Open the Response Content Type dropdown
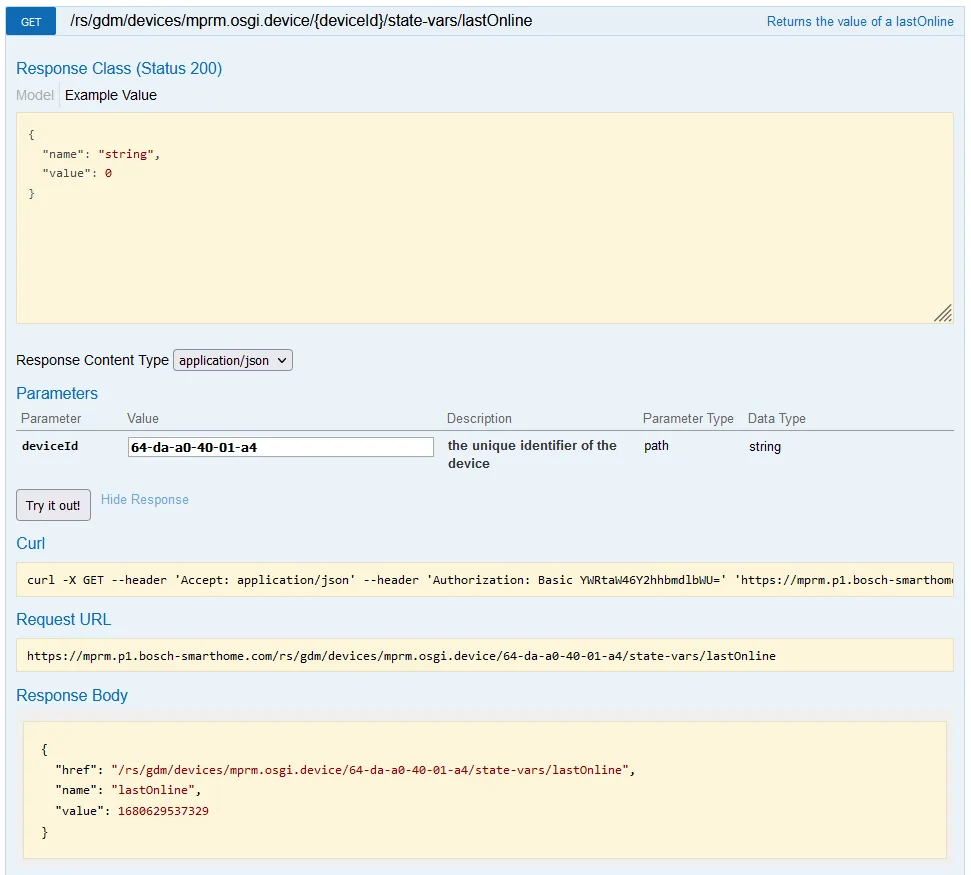971x875 pixels. 233,360
